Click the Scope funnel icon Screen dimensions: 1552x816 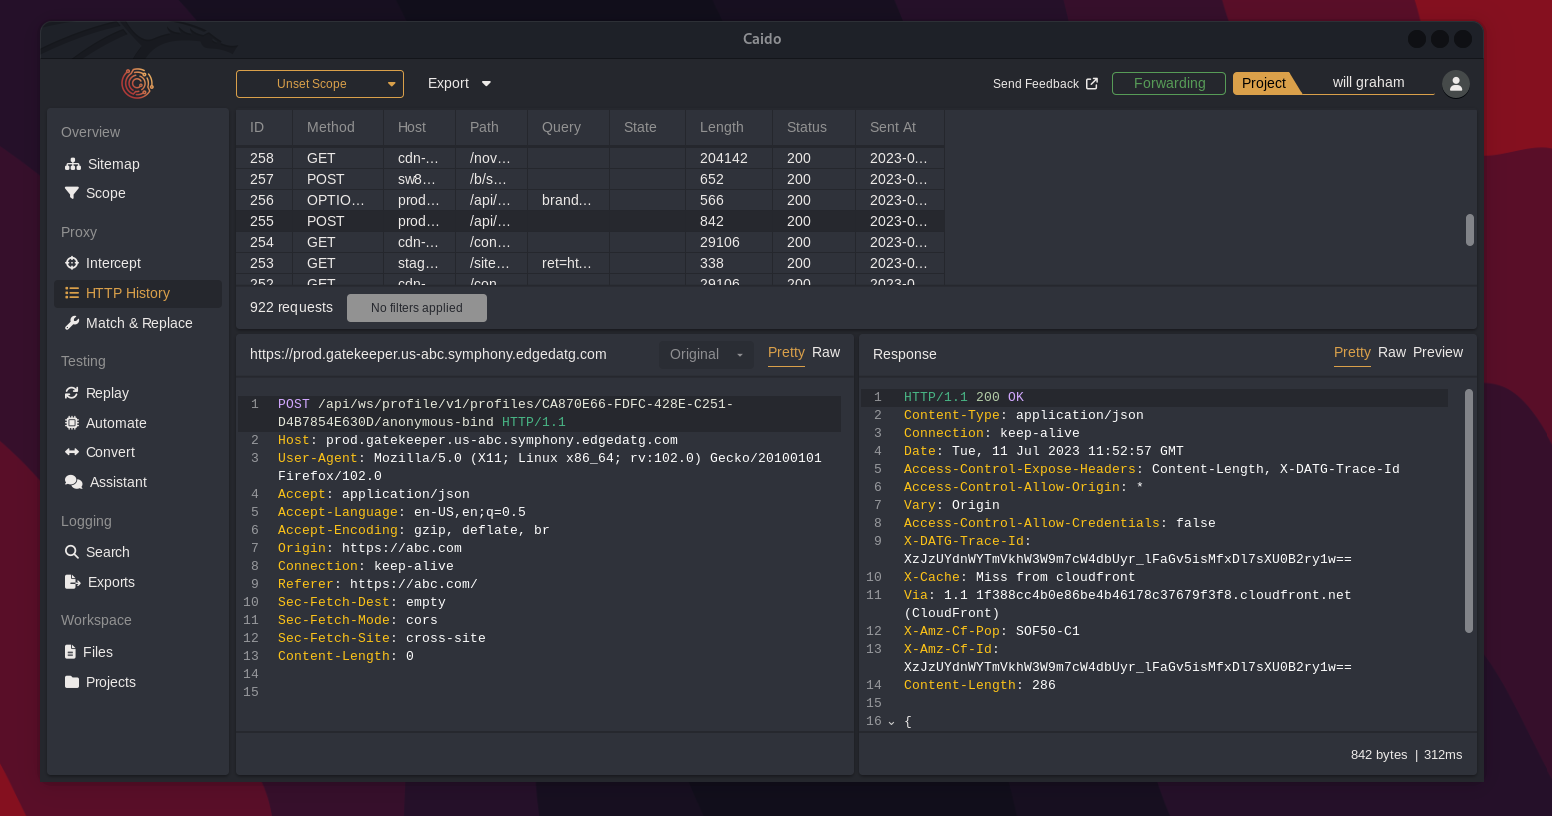point(72,193)
